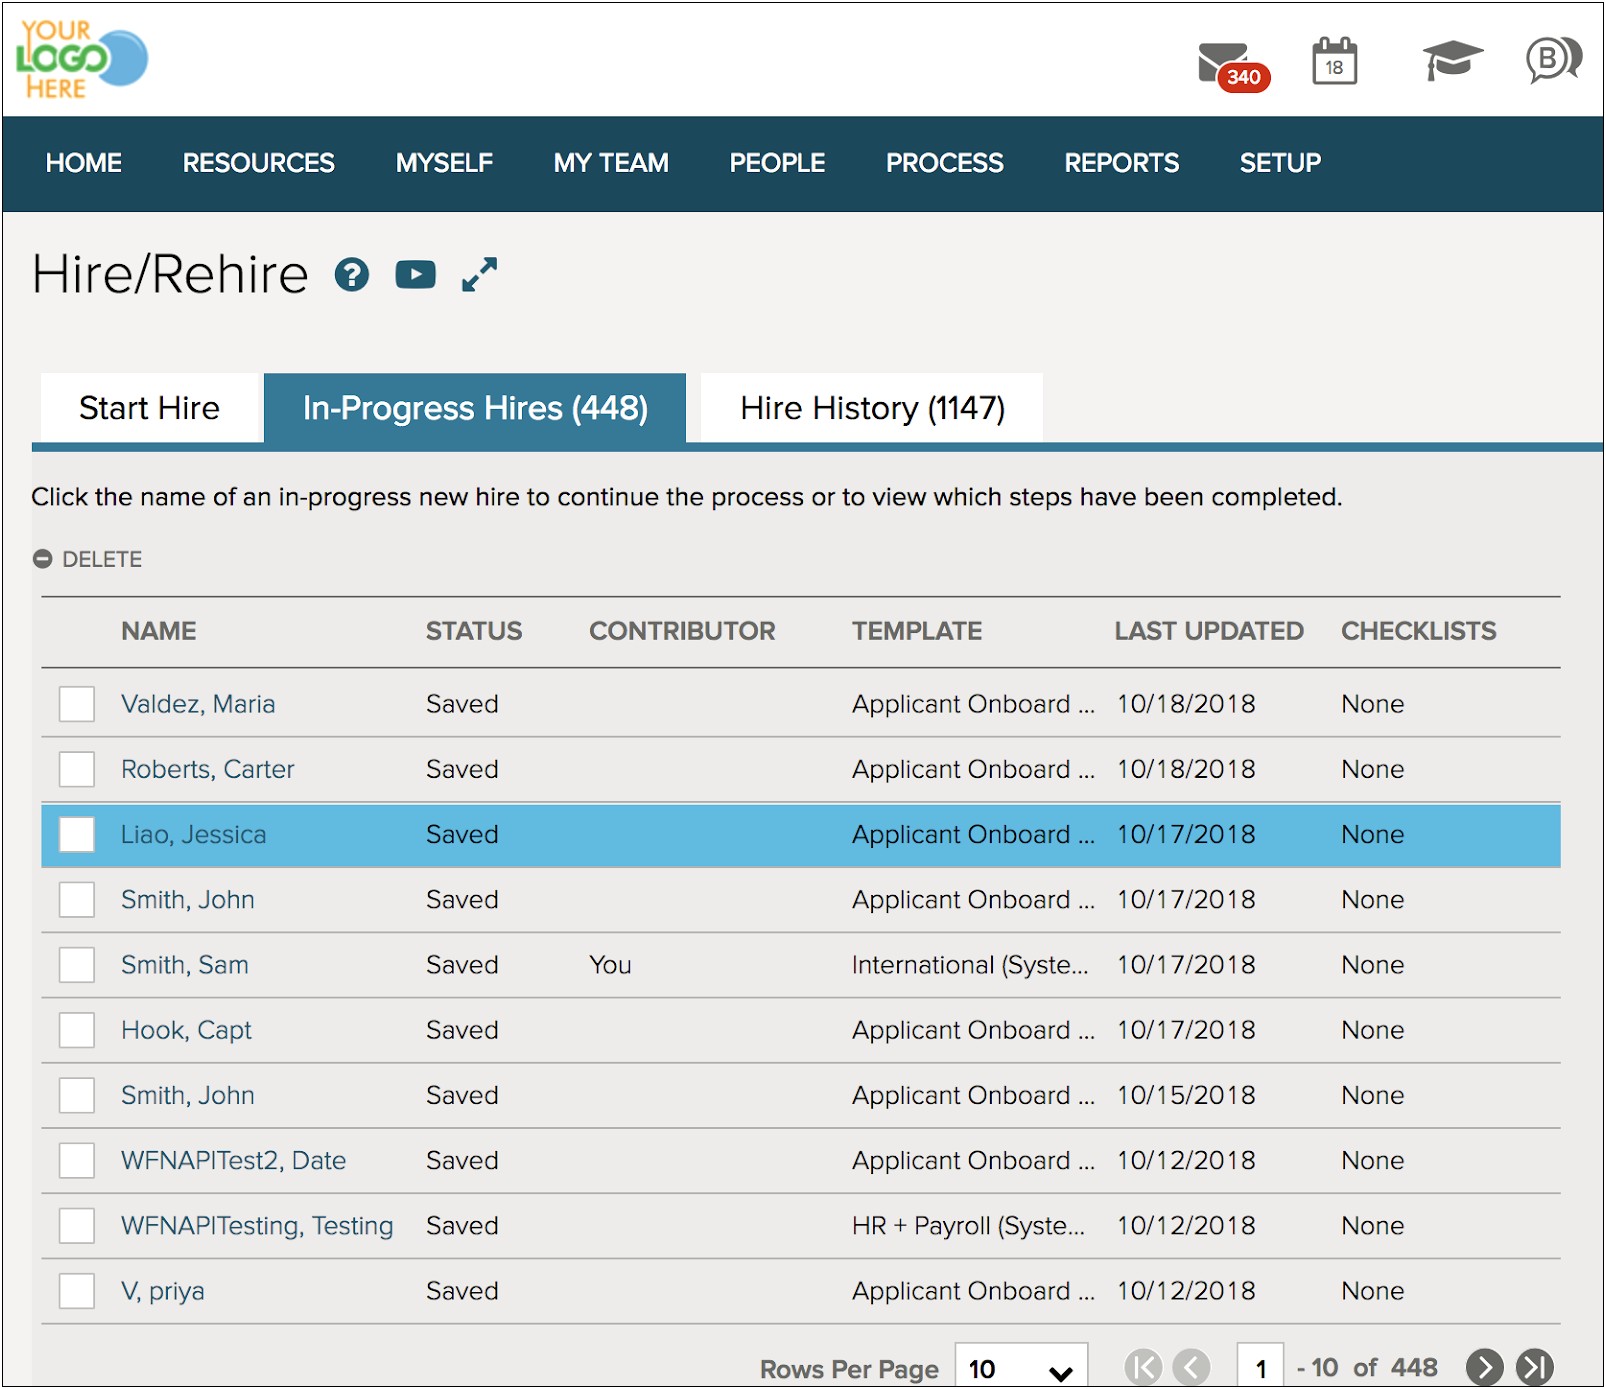The height and width of the screenshot is (1389, 1606).
Task: Click the International (Syste... template cell
Action: (x=970, y=965)
